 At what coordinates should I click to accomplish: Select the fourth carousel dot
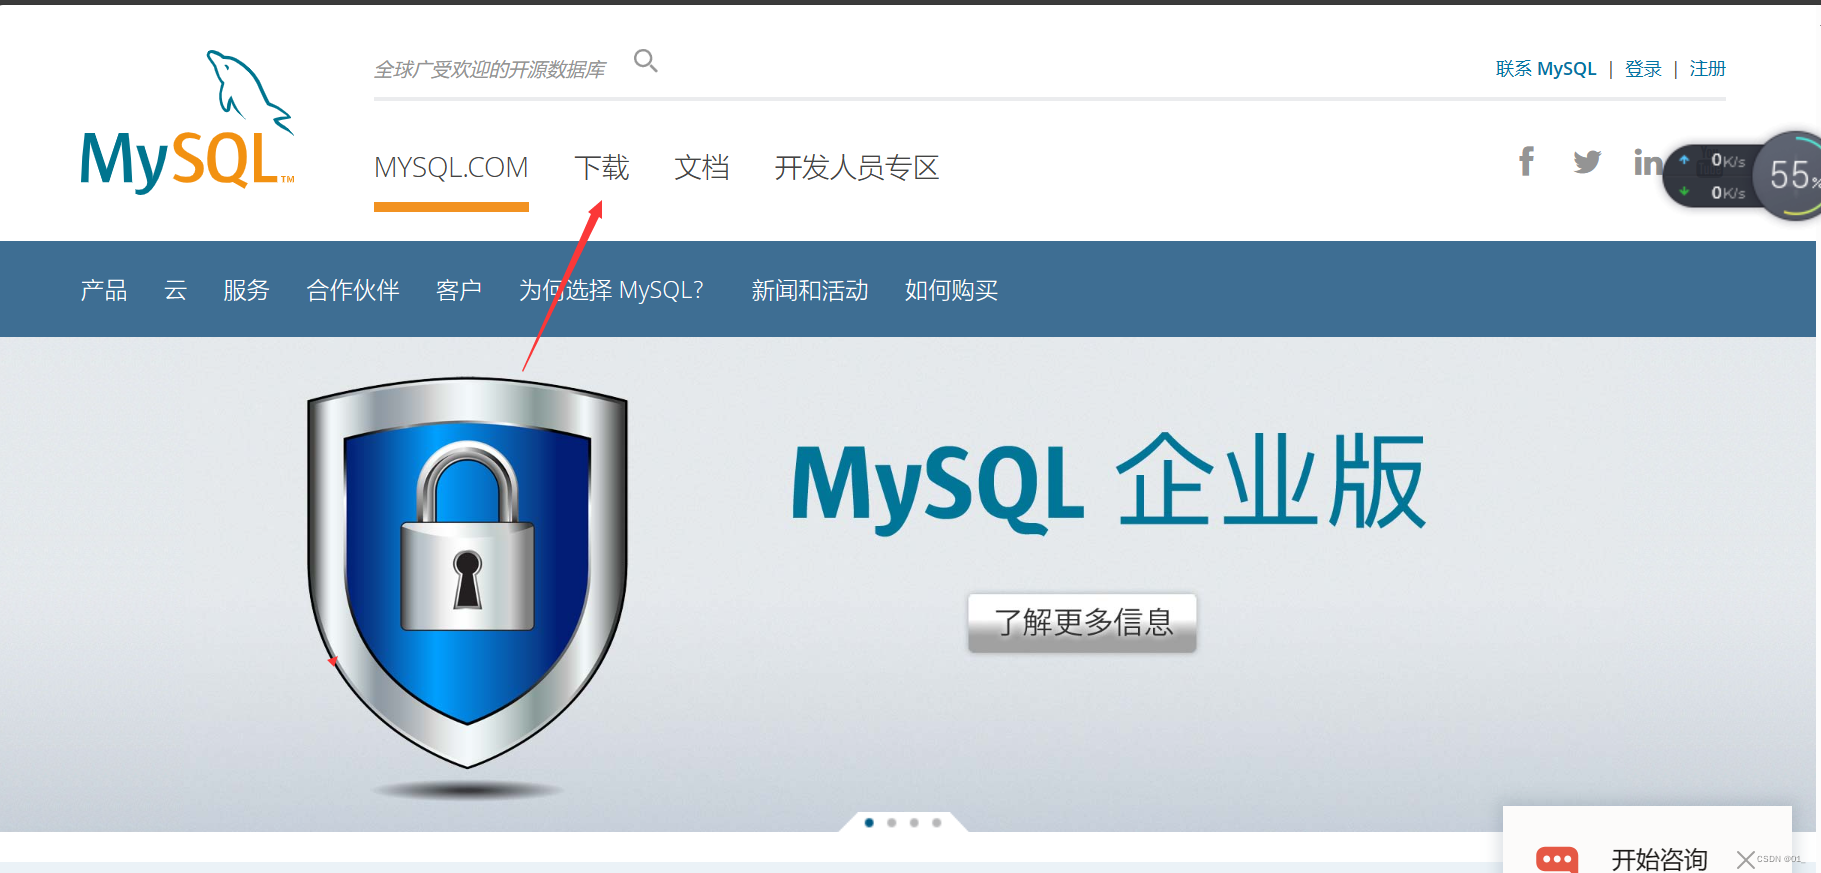937,823
